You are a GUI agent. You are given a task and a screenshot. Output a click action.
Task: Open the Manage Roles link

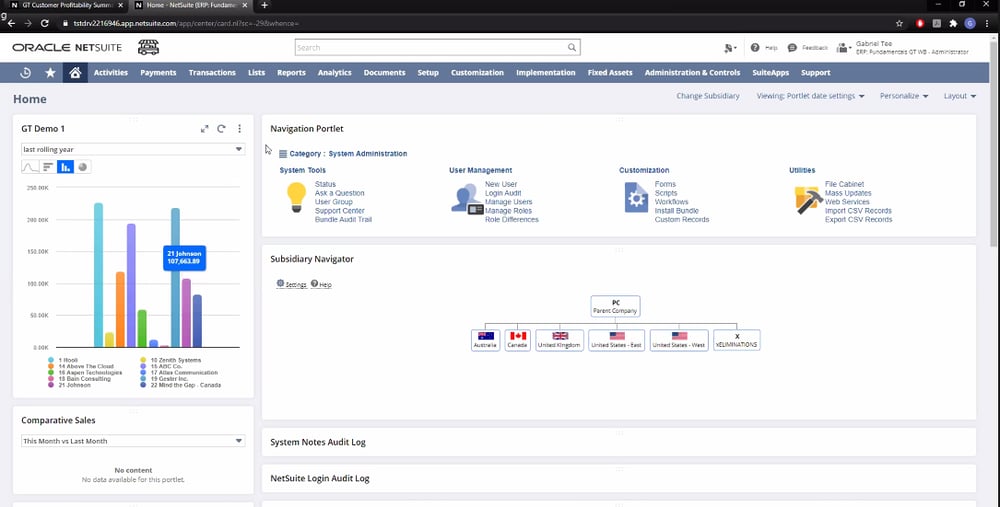(x=508, y=211)
